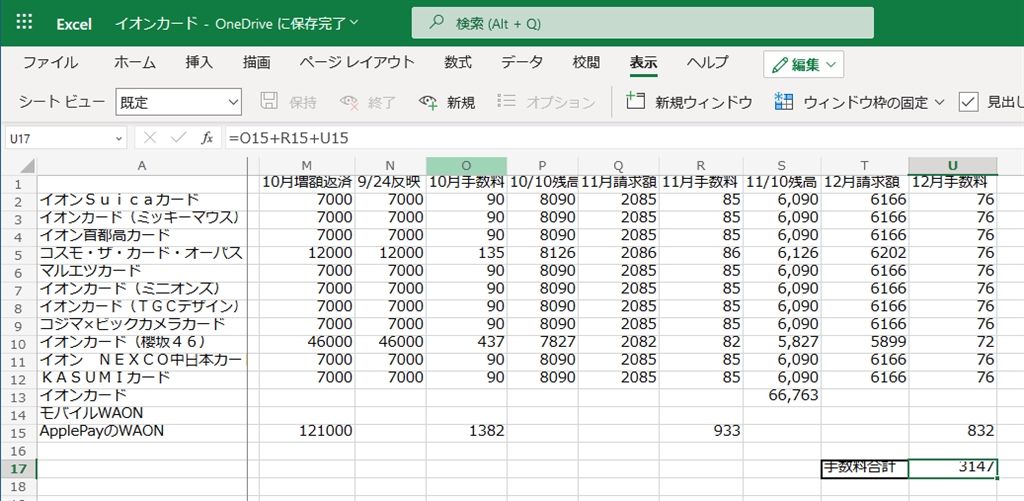Click the Excel app name
Image resolution: width=1024 pixels, height=501 pixels.
[74, 24]
